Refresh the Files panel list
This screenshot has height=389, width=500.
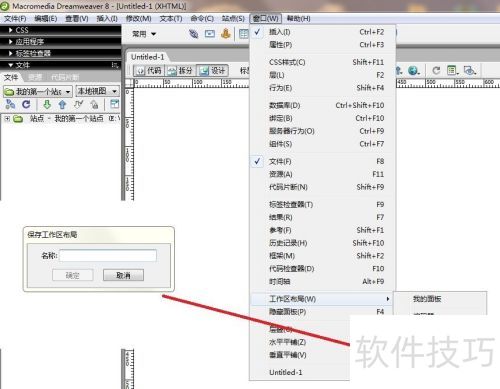(26, 105)
